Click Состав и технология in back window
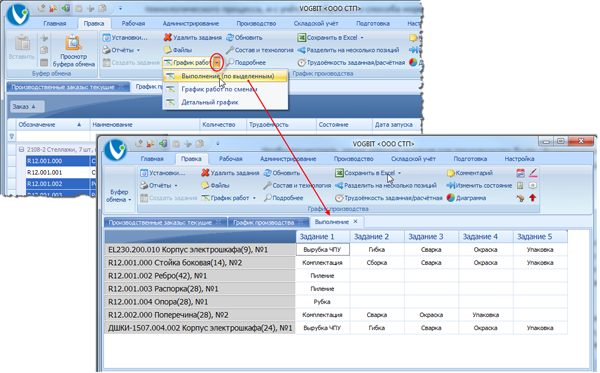 (x=259, y=50)
